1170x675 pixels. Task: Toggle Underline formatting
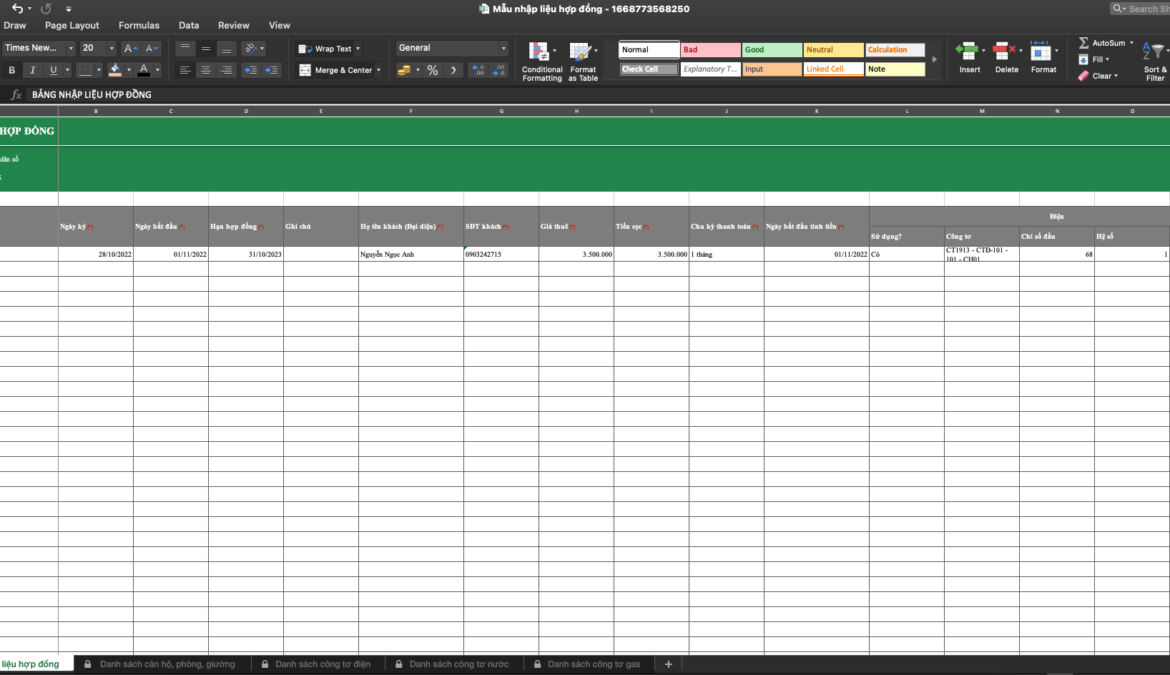pyautogui.click(x=53, y=70)
